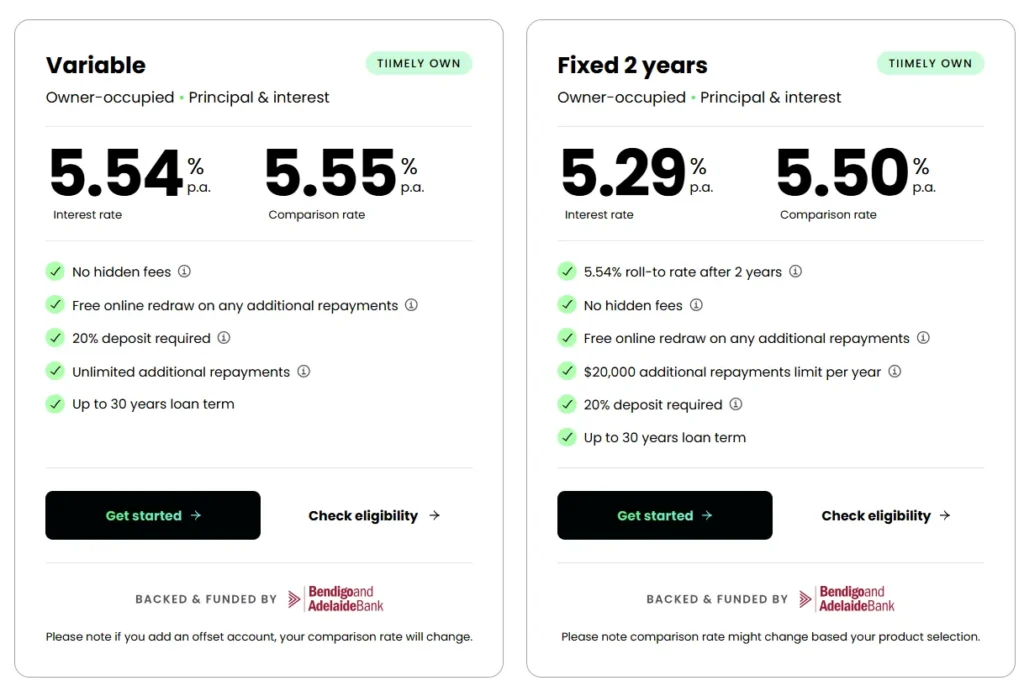The image size is (1024, 686).
Task: Click info icon next to Variable '20% deposit required'
Action: (224, 338)
